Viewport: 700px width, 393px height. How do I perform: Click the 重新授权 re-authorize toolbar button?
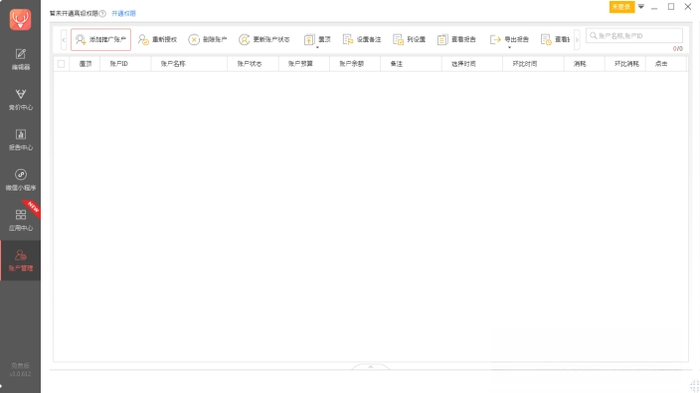pos(158,39)
